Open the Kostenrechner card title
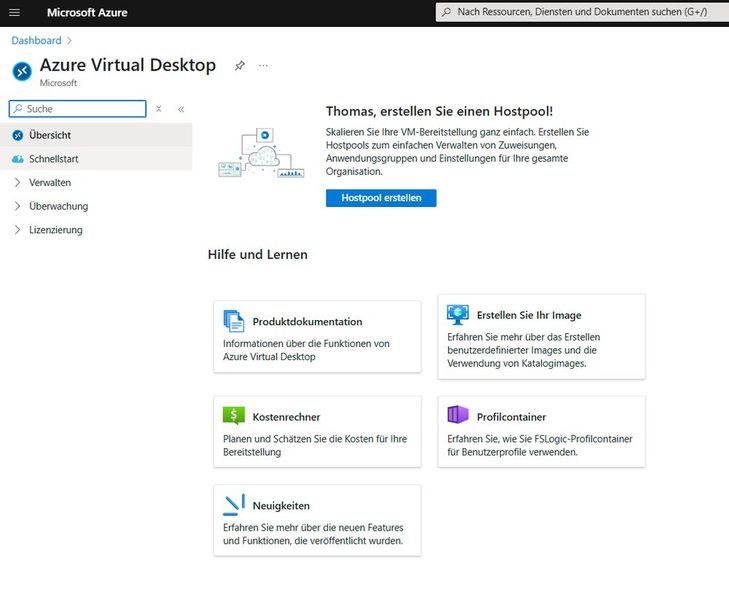The height and width of the screenshot is (600, 729). 286,417
